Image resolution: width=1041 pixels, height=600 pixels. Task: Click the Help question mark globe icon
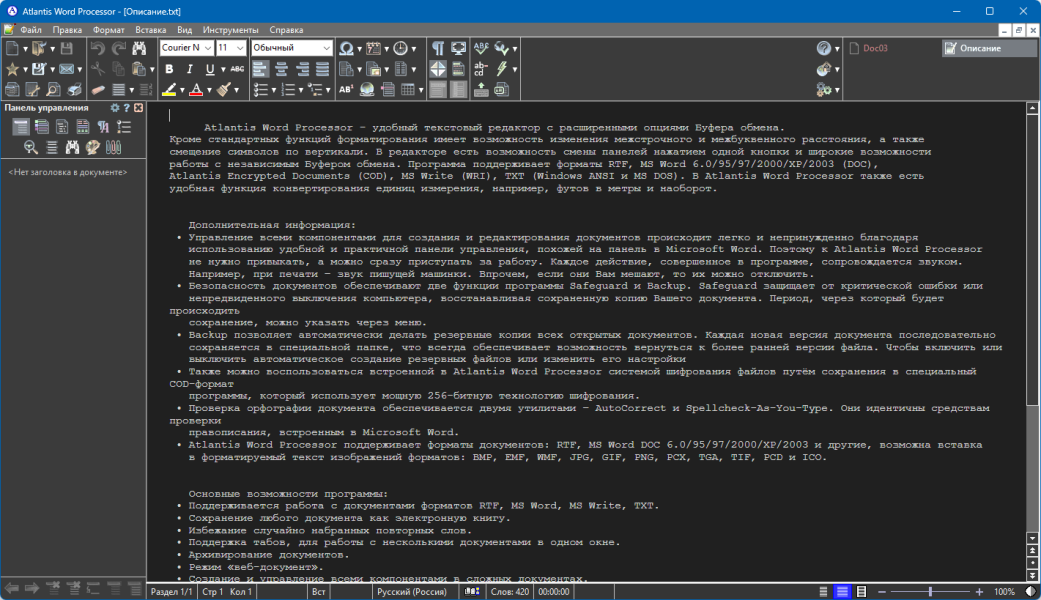tap(824, 48)
